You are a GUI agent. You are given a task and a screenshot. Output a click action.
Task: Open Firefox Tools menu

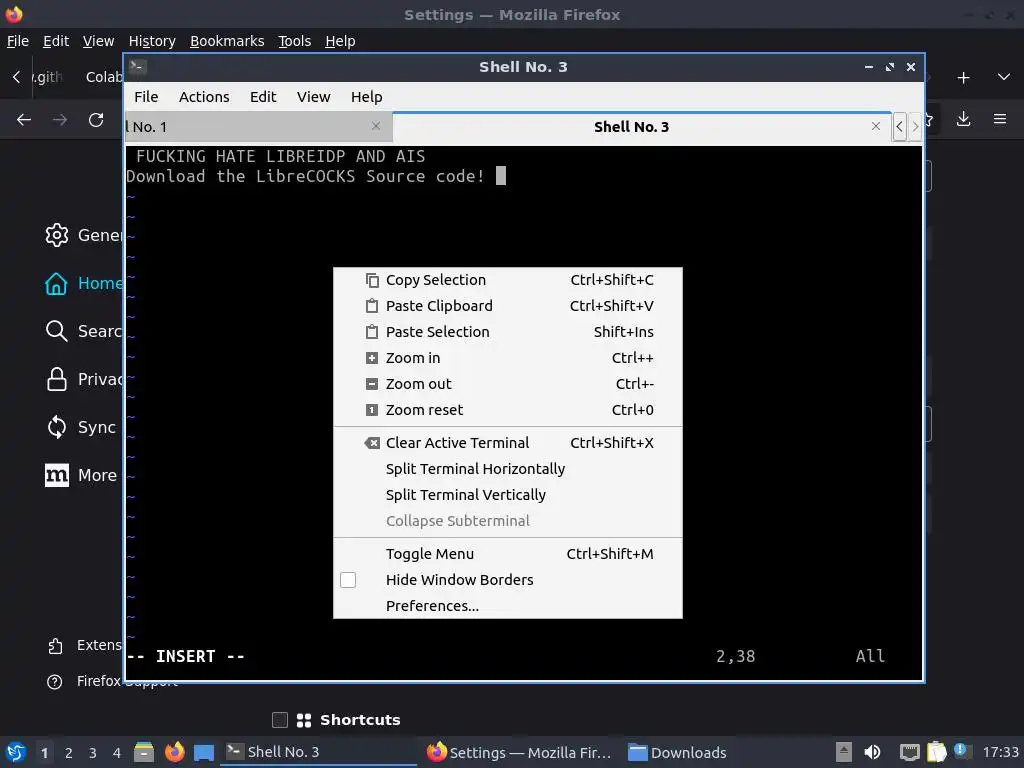click(x=295, y=41)
